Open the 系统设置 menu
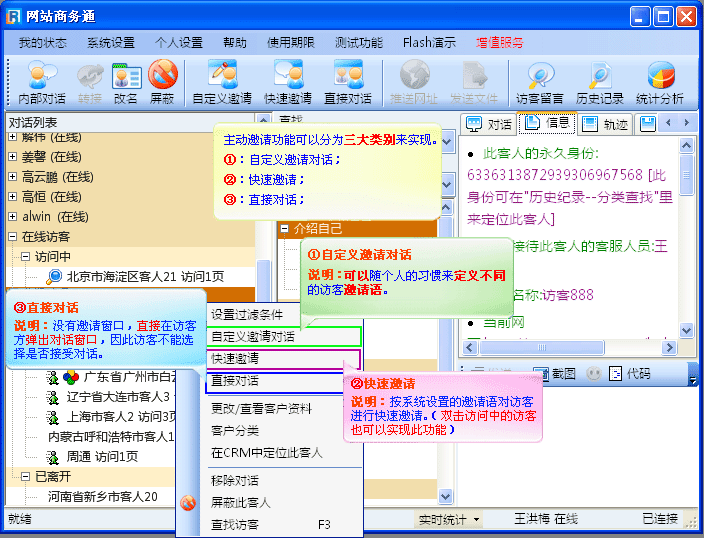704x538 pixels. pyautogui.click(x=110, y=43)
